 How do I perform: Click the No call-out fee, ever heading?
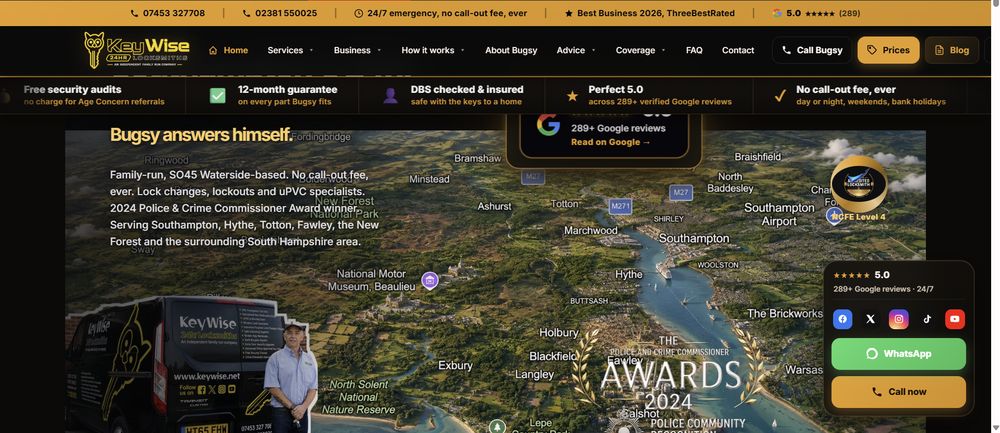(x=846, y=89)
